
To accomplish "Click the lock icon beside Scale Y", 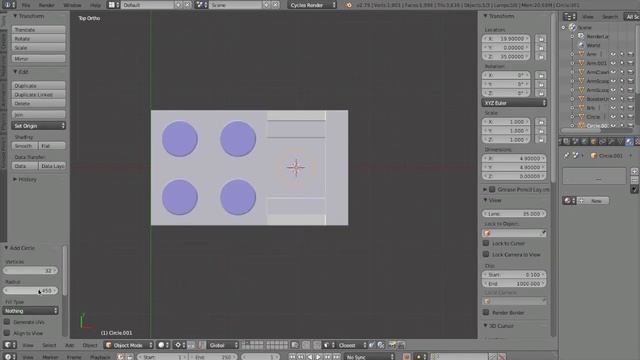I will [x=541, y=131].
